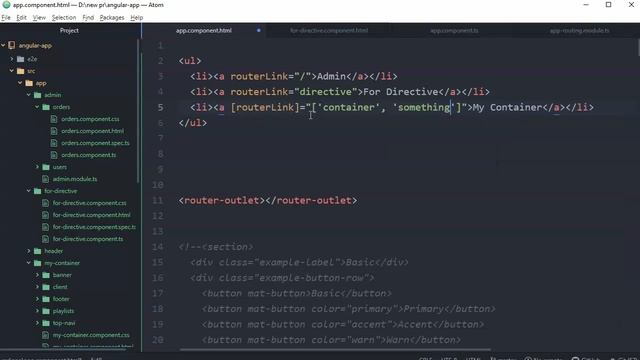This screenshot has height=360, width=640.
Task: Switch to the app.component.ts tab
Action: (x=454, y=30)
